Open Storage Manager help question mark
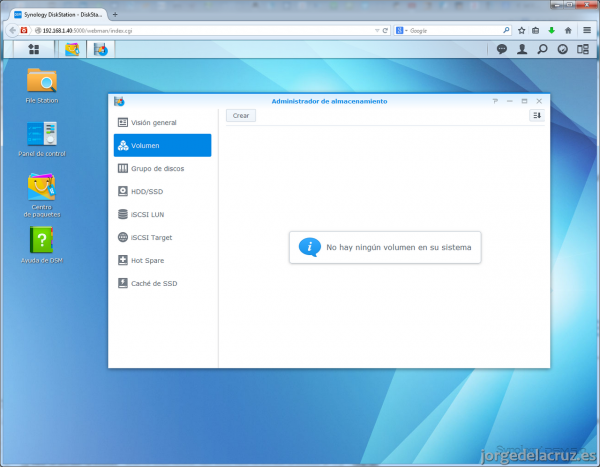The width and height of the screenshot is (600, 467). [495, 101]
